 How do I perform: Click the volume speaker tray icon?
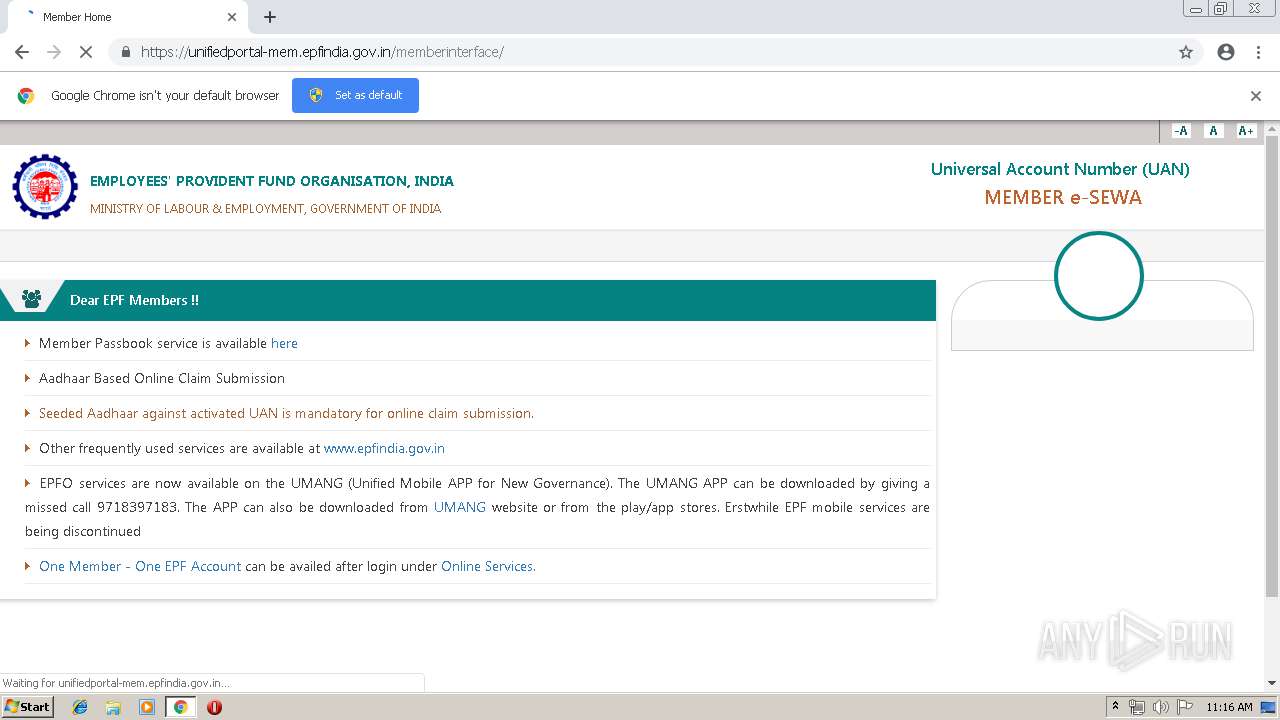point(1161,707)
